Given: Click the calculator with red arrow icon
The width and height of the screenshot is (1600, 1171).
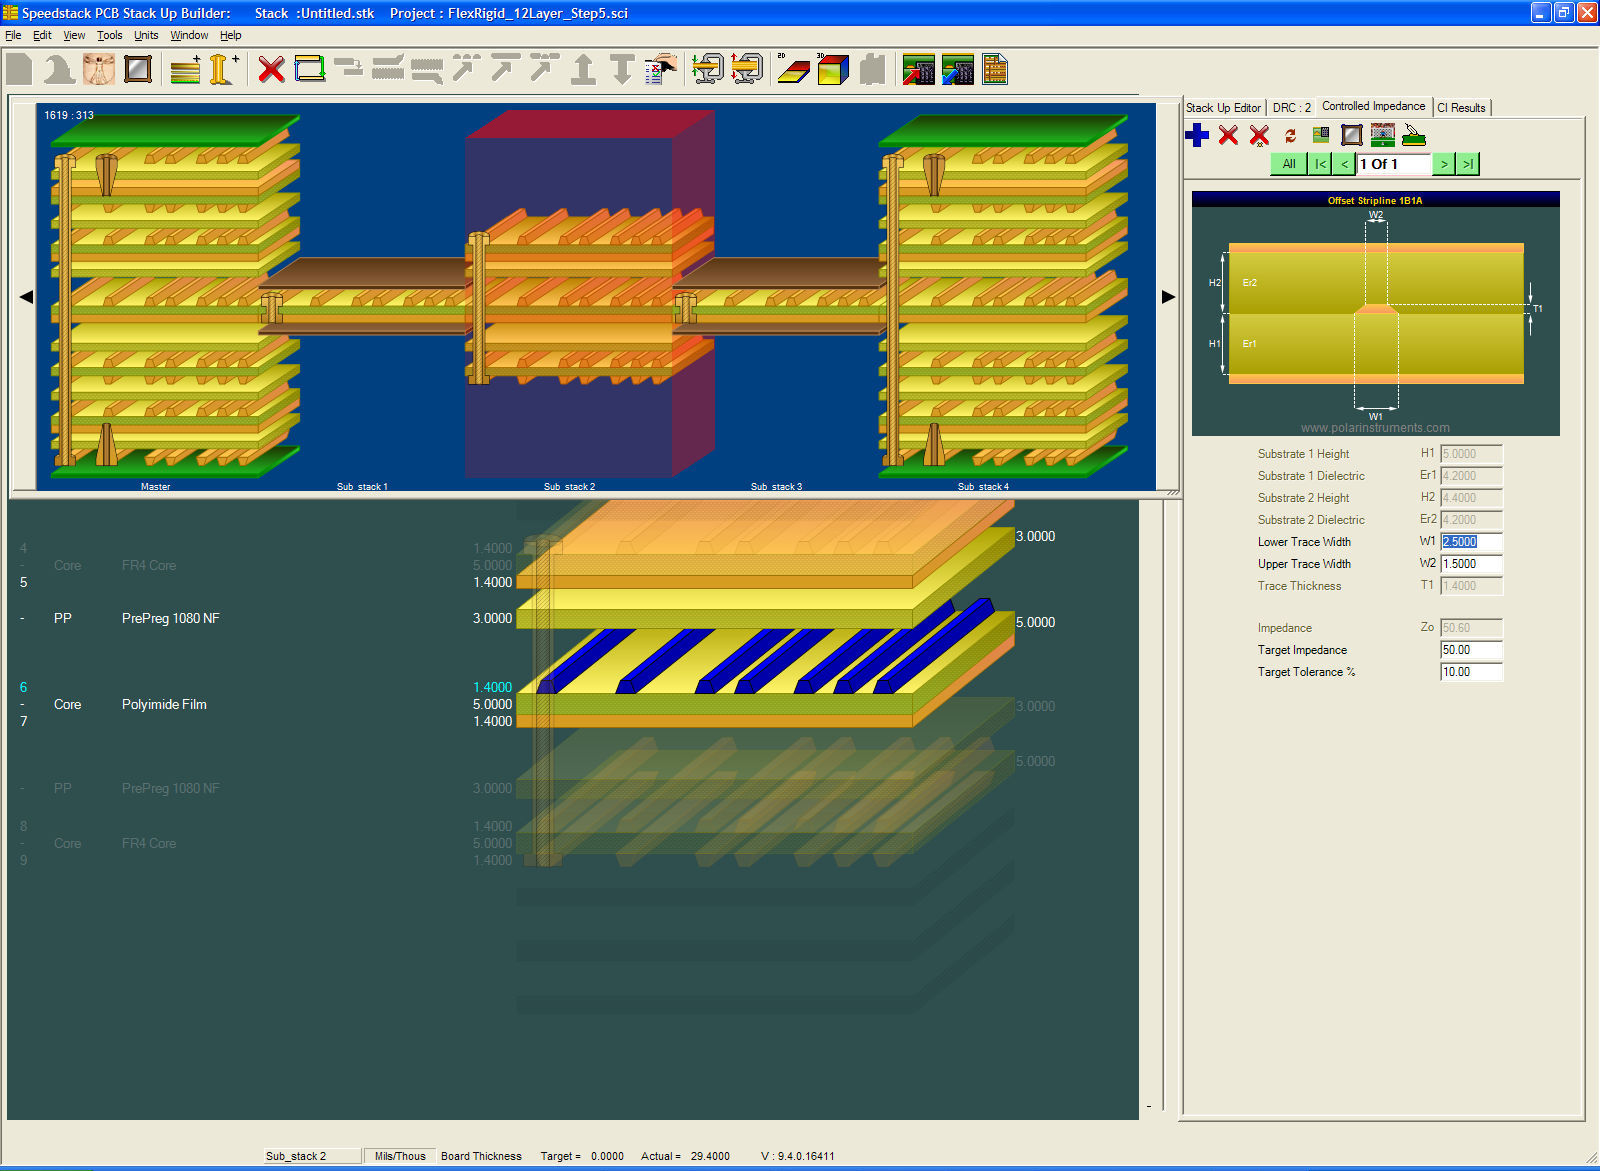Looking at the screenshot, I should pyautogui.click(x=918, y=69).
